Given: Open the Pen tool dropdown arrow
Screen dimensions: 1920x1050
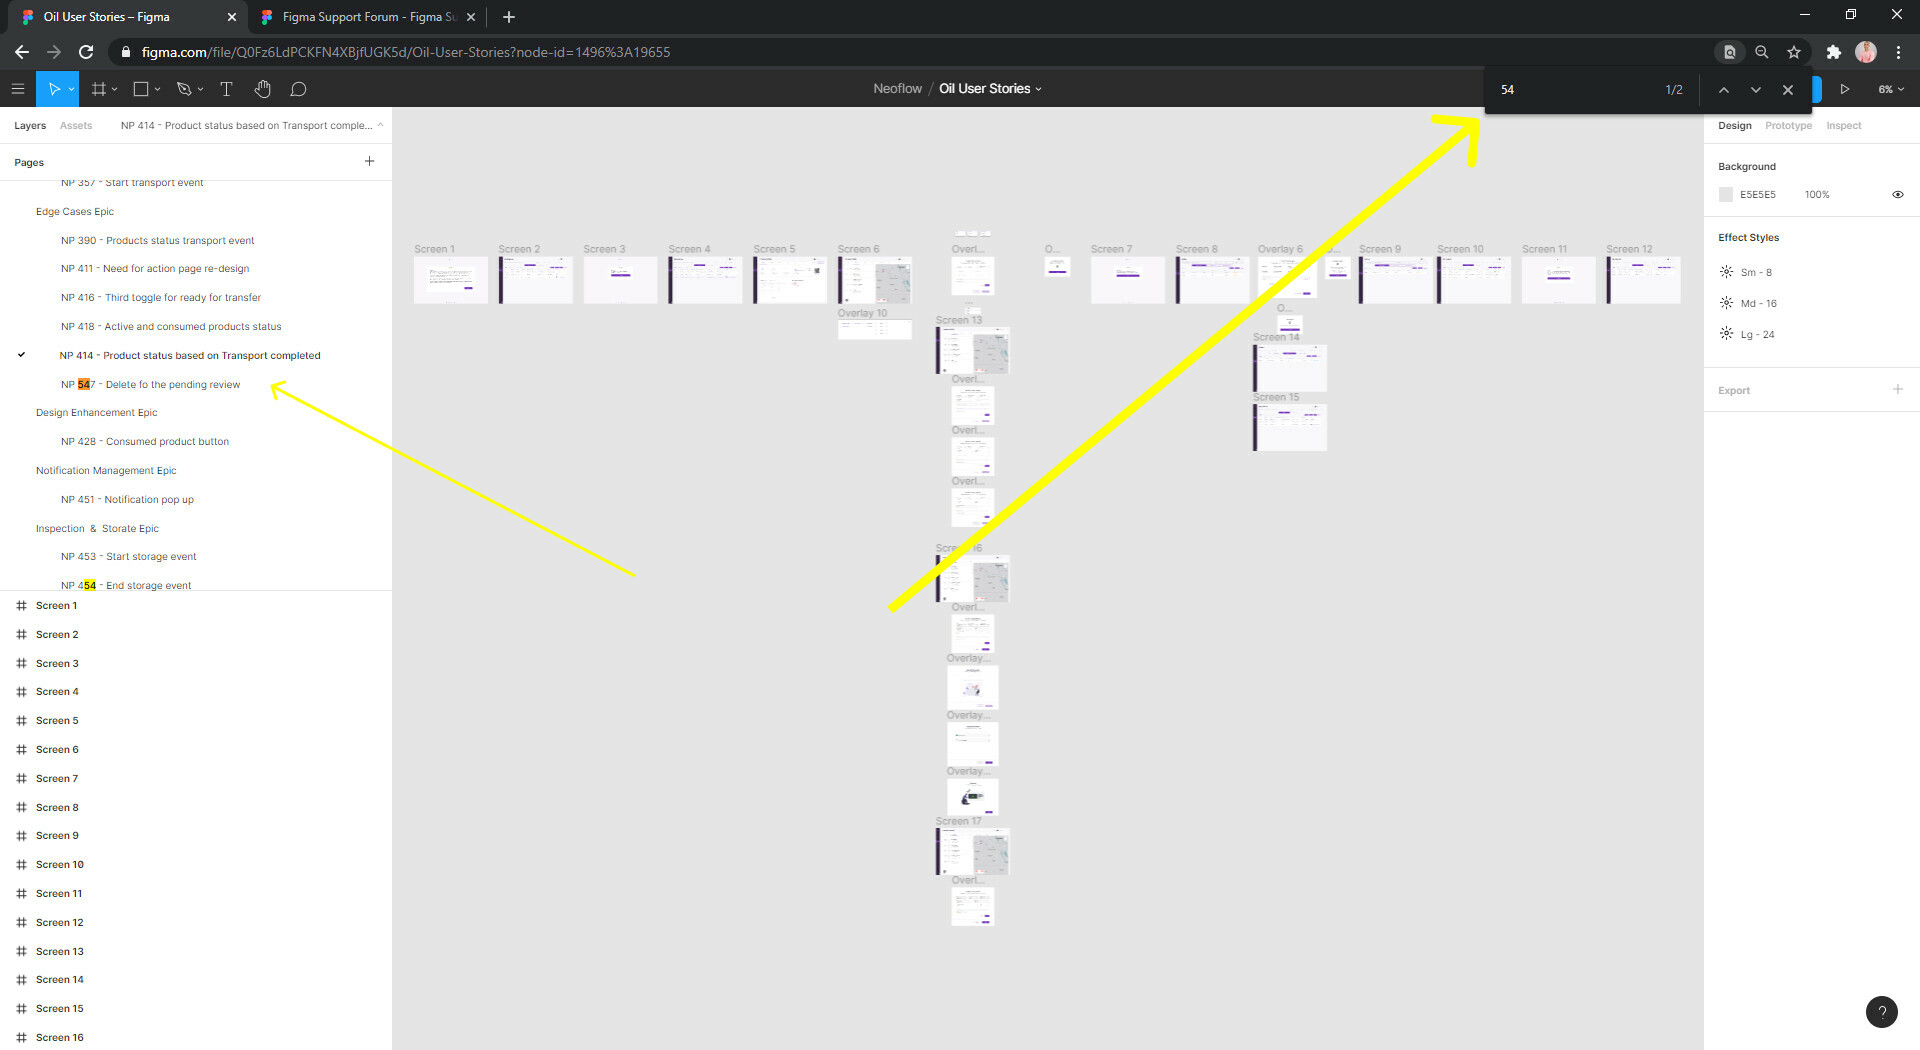Looking at the screenshot, I should point(200,89).
